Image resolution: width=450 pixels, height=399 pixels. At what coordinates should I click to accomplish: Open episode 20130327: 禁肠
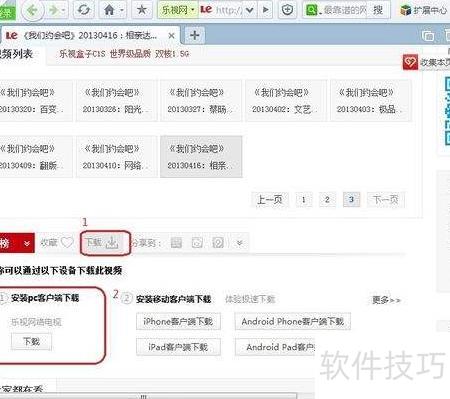pyautogui.click(x=201, y=100)
